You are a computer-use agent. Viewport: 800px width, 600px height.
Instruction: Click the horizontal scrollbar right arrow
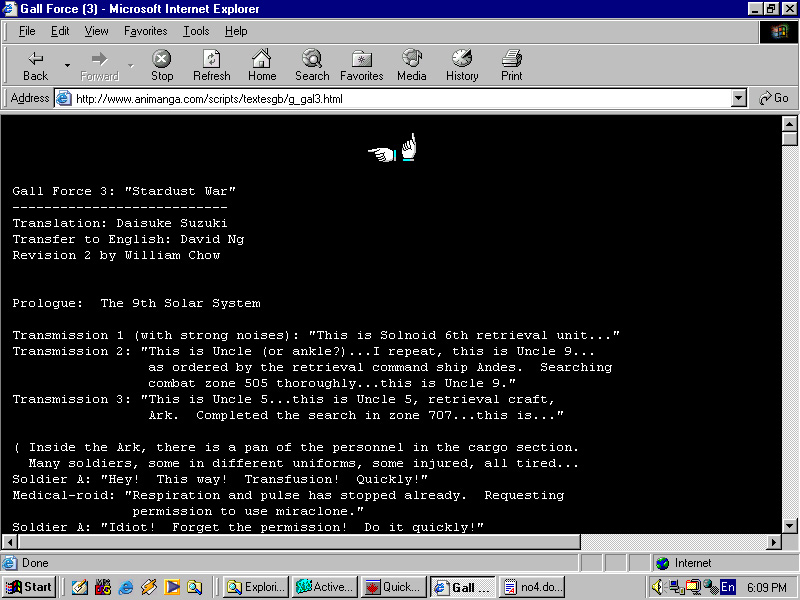click(x=774, y=542)
